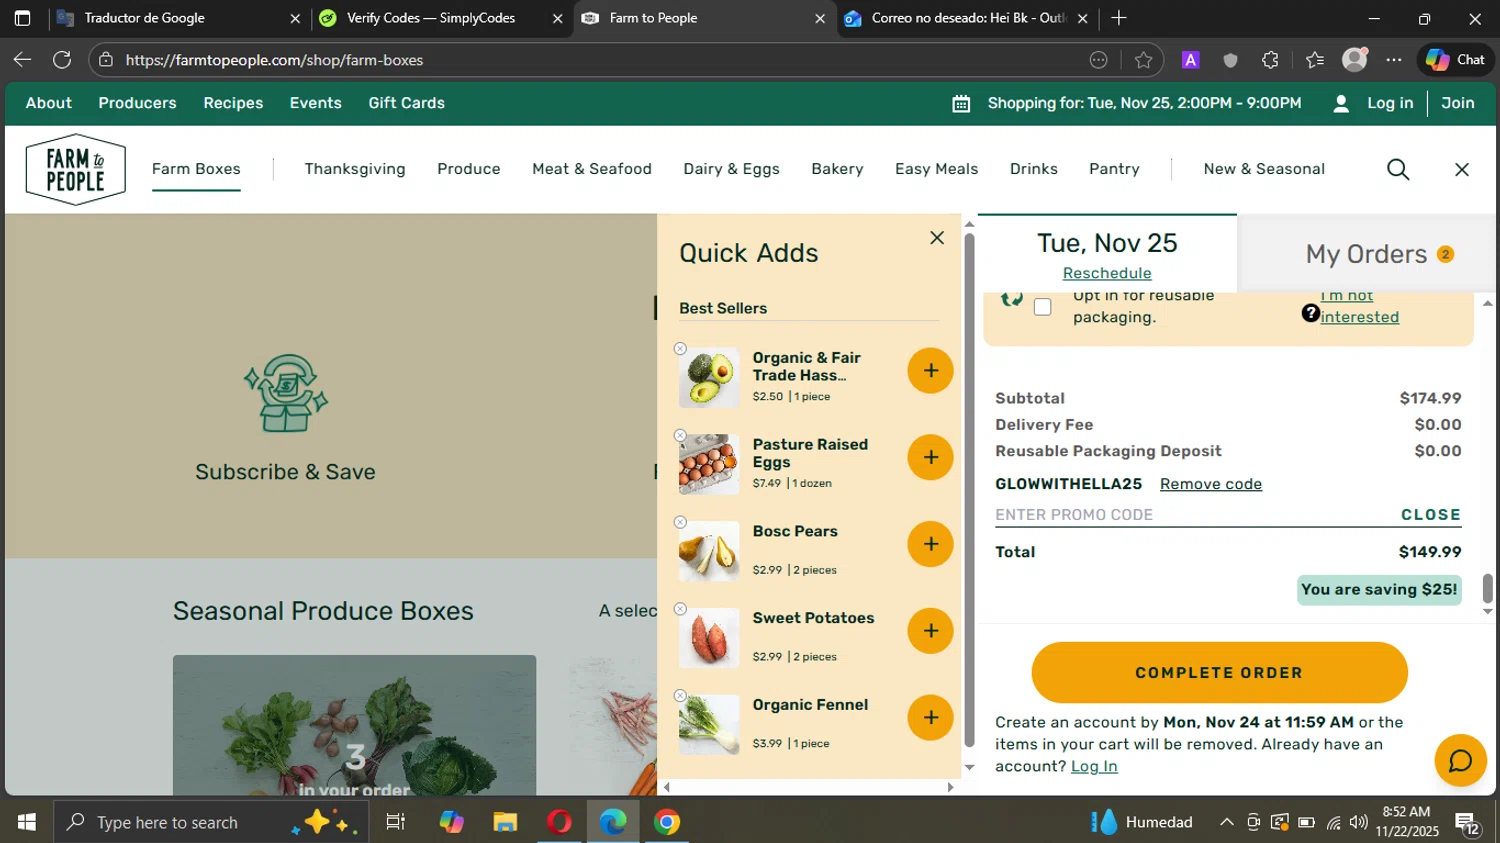Click the reusable packaging help question mark

(x=1310, y=314)
